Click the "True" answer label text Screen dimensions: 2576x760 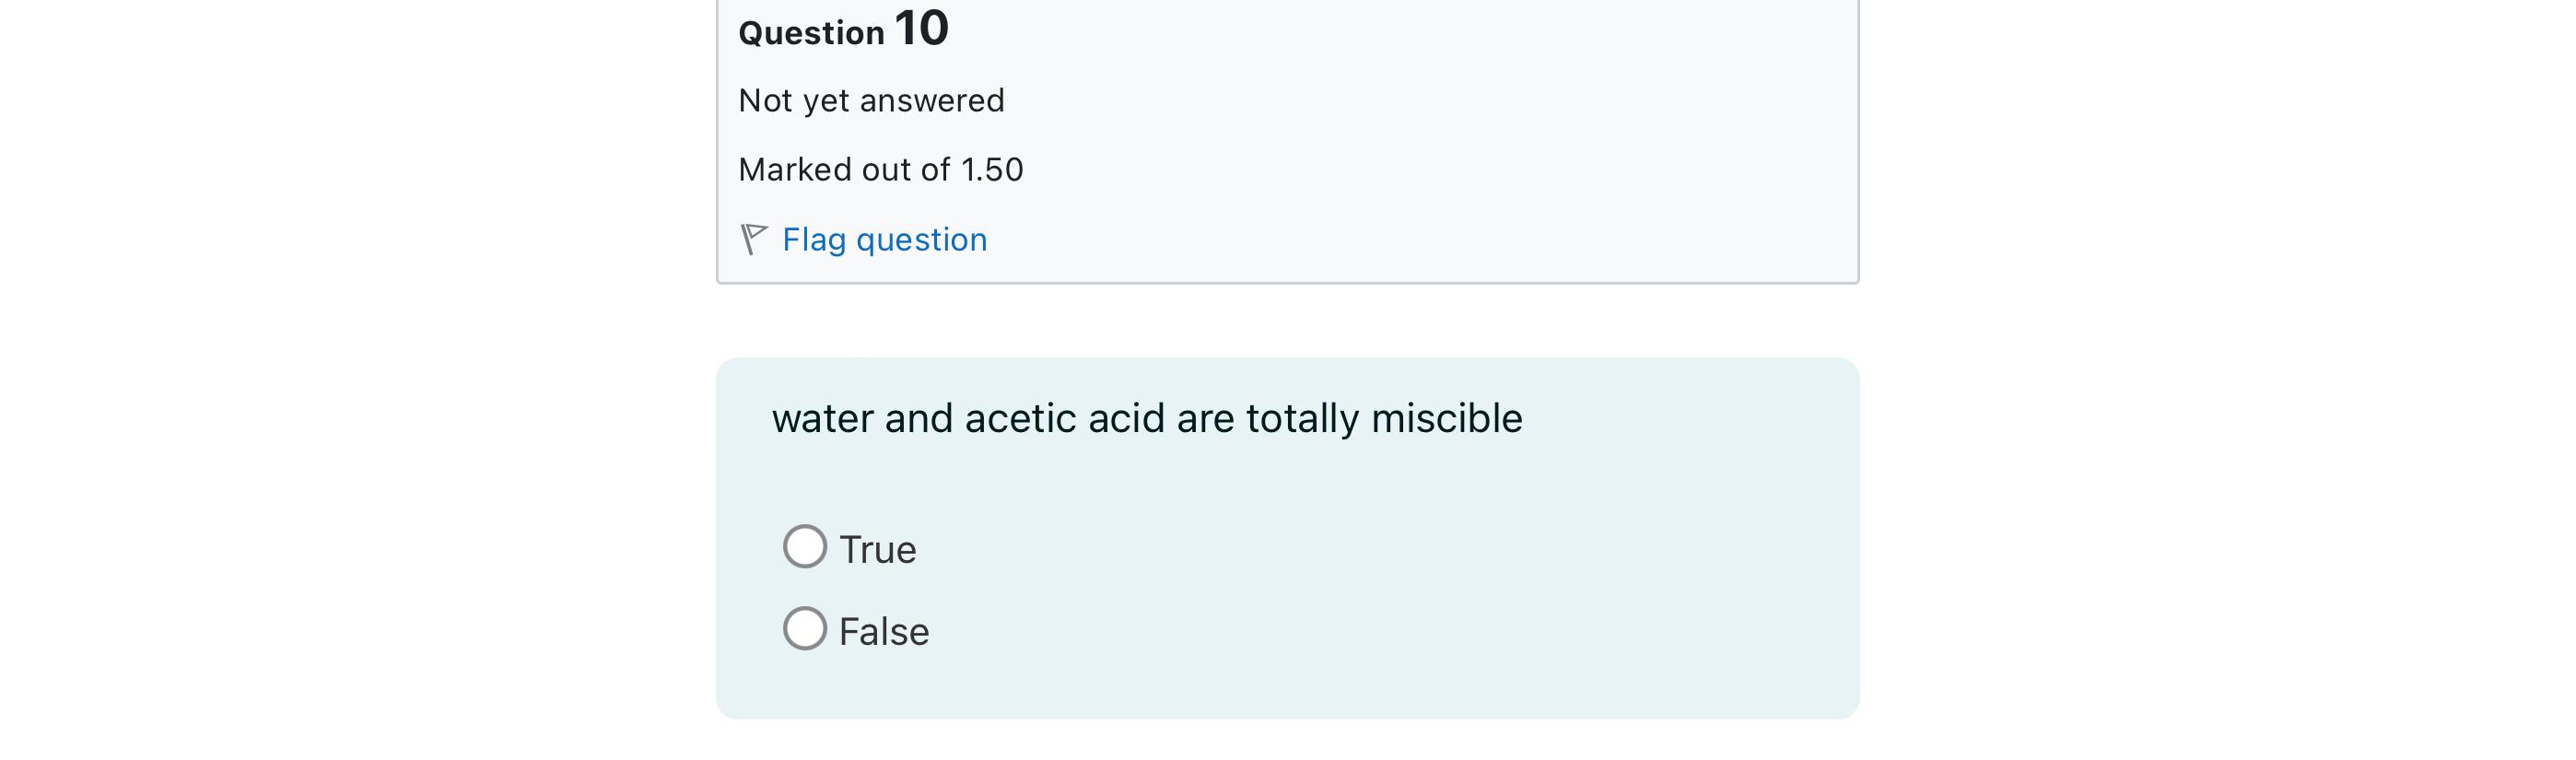tap(877, 550)
